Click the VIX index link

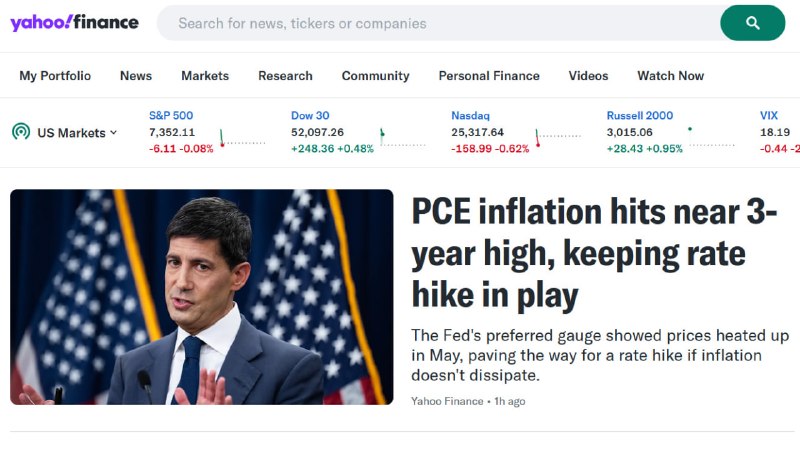tap(768, 115)
